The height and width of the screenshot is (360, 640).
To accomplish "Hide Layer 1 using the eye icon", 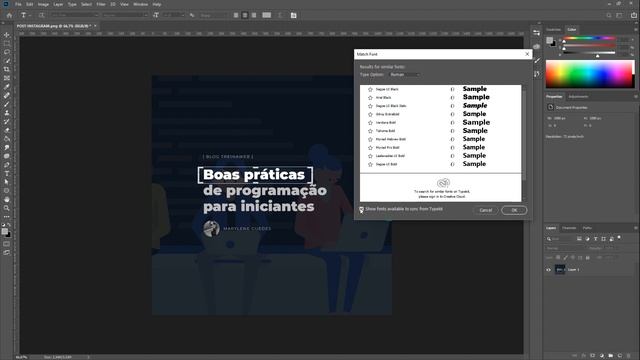I will tap(548, 270).
